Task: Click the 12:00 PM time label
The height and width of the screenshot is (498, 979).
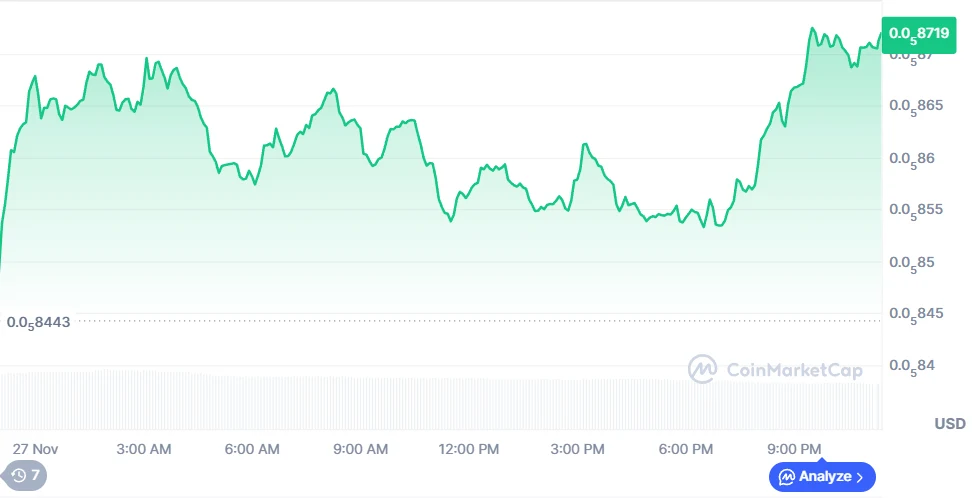Action: 469,449
